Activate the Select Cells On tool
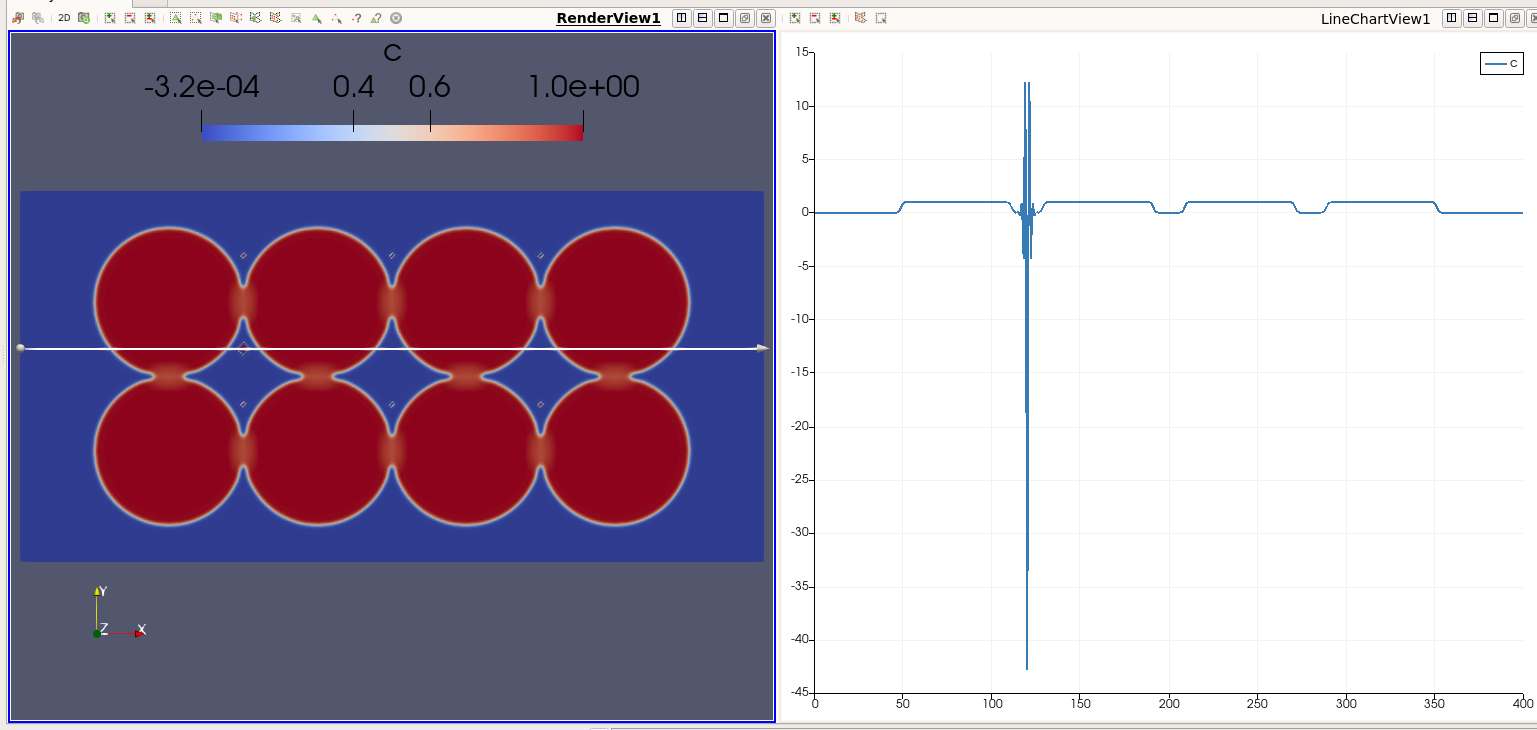The width and height of the screenshot is (1537, 730). 176,17
